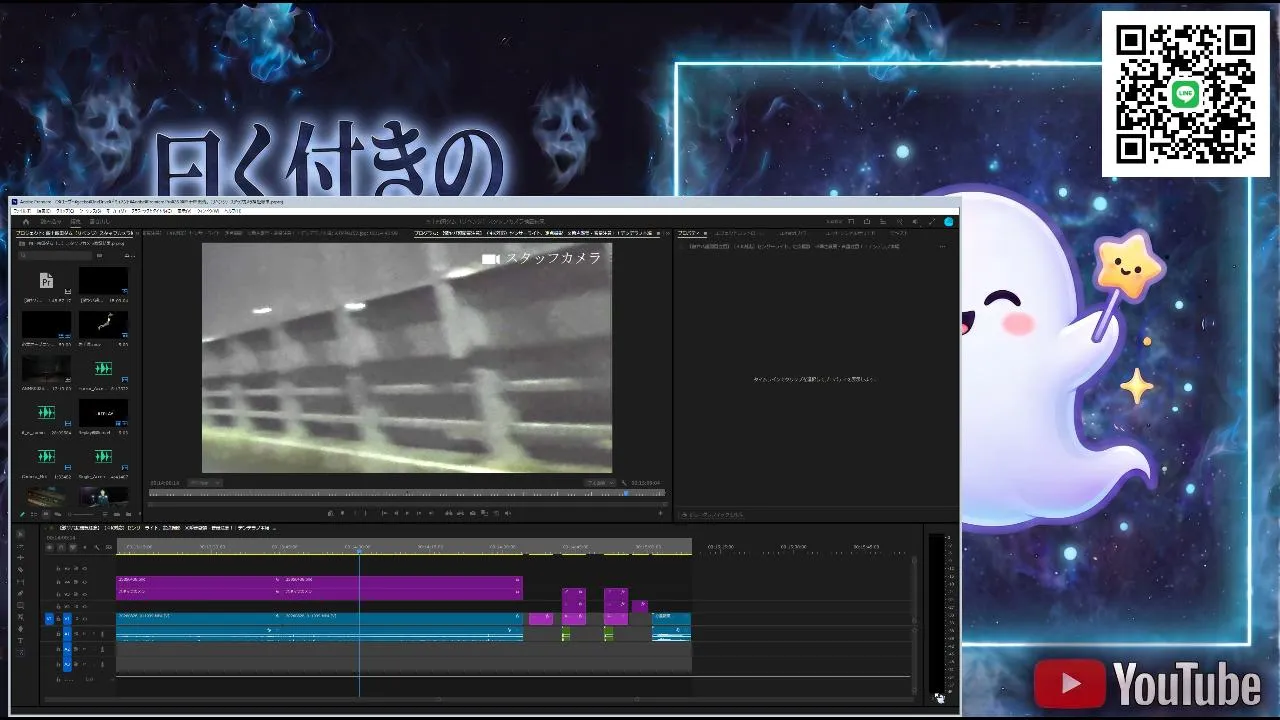The height and width of the screenshot is (720, 1280).
Task: Select the Japan map clip thumbnail
Action: pos(103,323)
